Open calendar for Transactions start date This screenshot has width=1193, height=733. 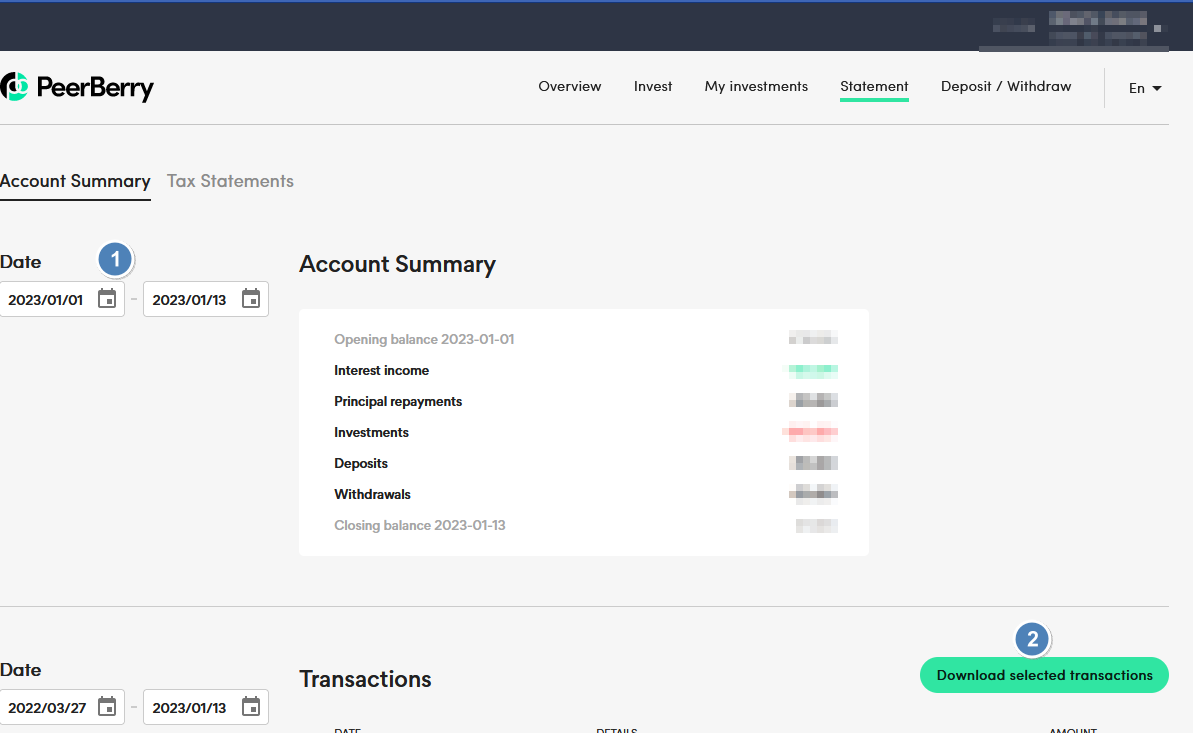click(107, 707)
